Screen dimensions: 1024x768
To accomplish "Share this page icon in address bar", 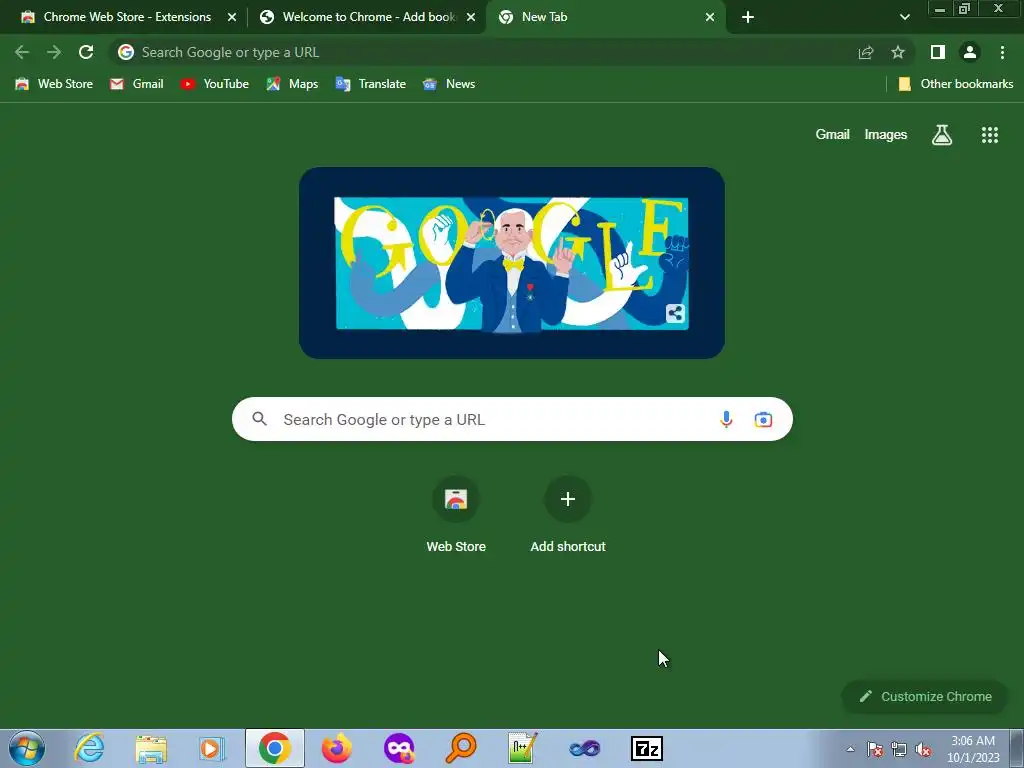I will [x=866, y=52].
